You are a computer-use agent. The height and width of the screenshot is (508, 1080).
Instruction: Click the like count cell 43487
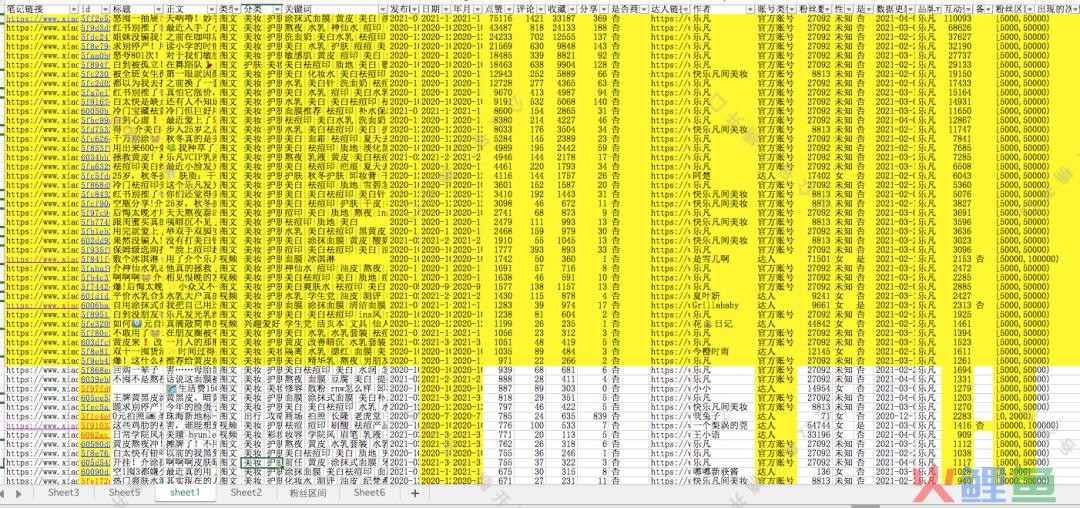tap(499, 28)
